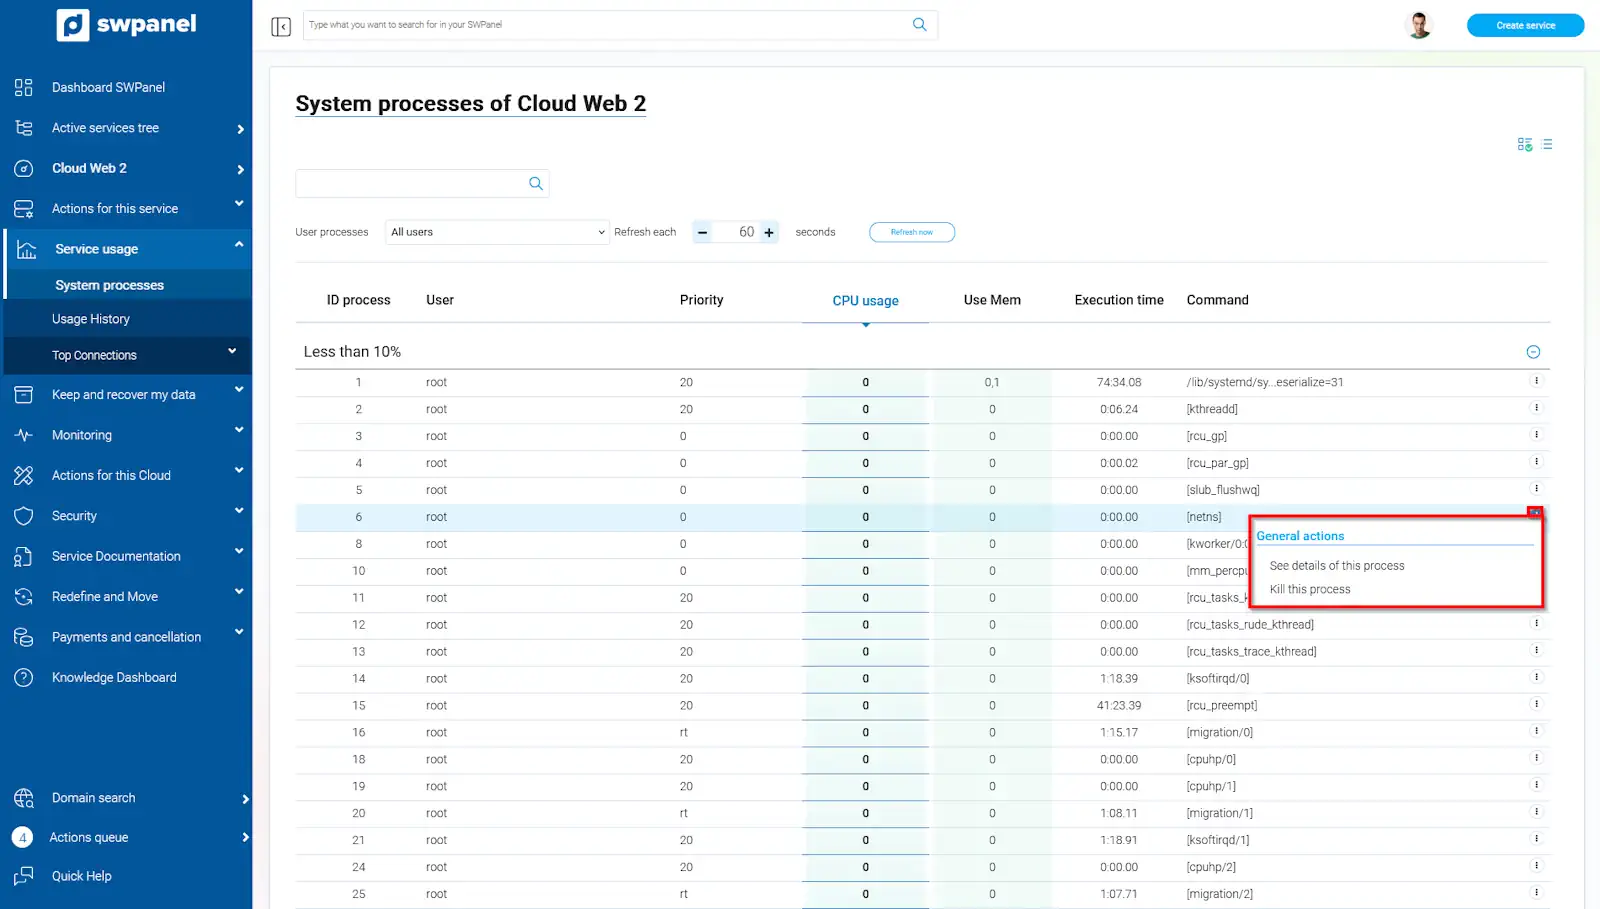Click execution time 41:23.39
This screenshot has width=1600, height=909.
point(1119,706)
